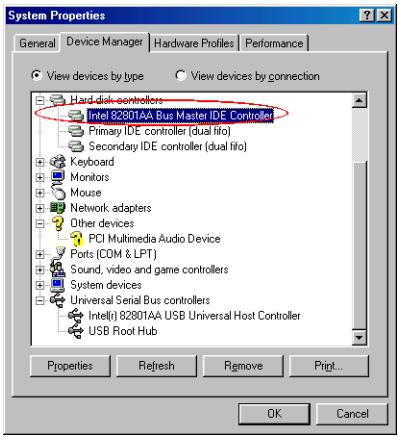The image size is (398, 437).
Task: Select the Monitors label
Action: (90, 177)
